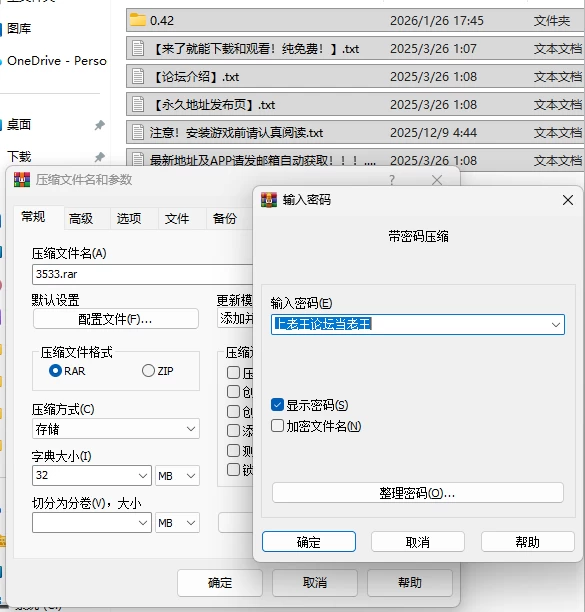The image size is (585, 612).
Task: Enable the 加密文件名 checkbox
Action: [277, 426]
